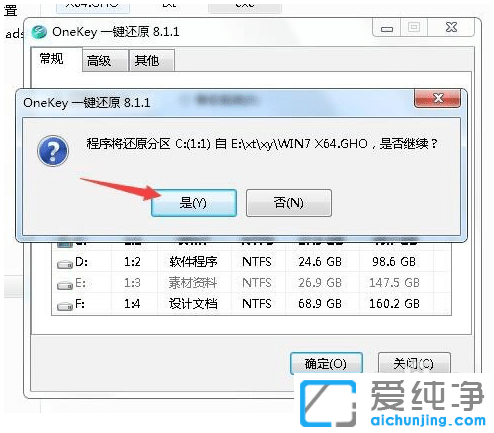Click the 1:3 partition number cell
The height and width of the screenshot is (433, 494).
coord(132,283)
